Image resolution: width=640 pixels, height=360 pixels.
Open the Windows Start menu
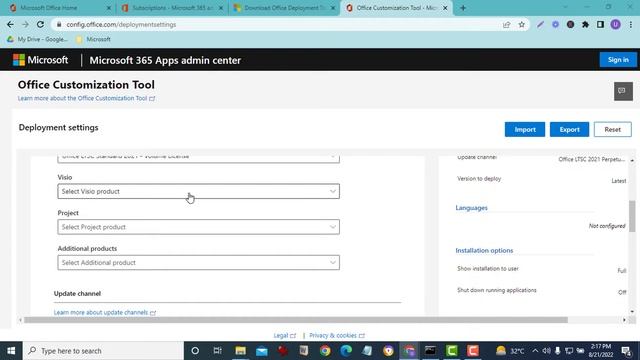pos(11,351)
